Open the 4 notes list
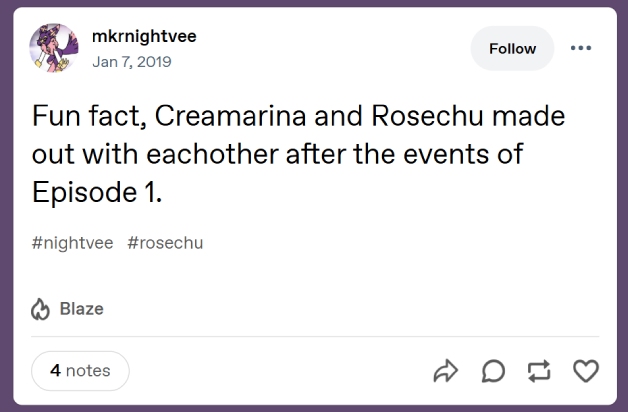 pyautogui.click(x=80, y=371)
